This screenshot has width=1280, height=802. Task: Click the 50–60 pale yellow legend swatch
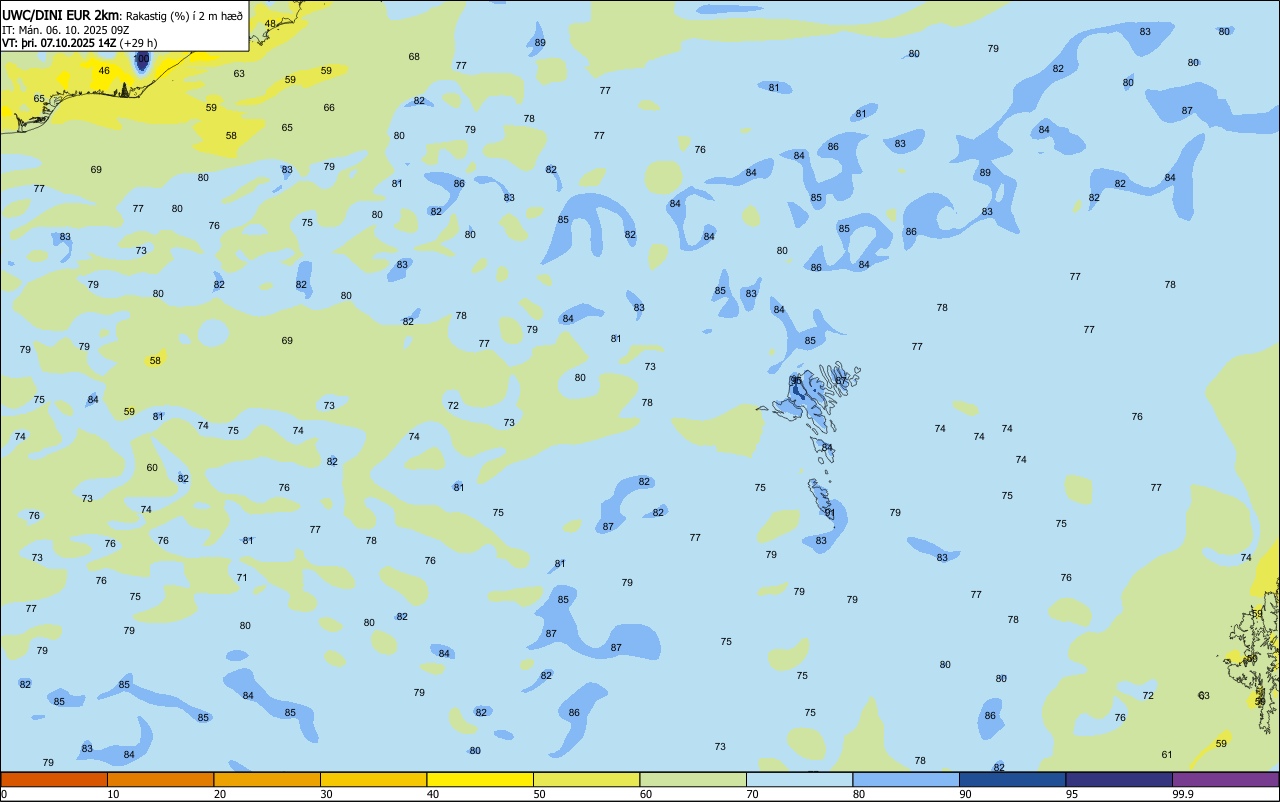coord(586,779)
